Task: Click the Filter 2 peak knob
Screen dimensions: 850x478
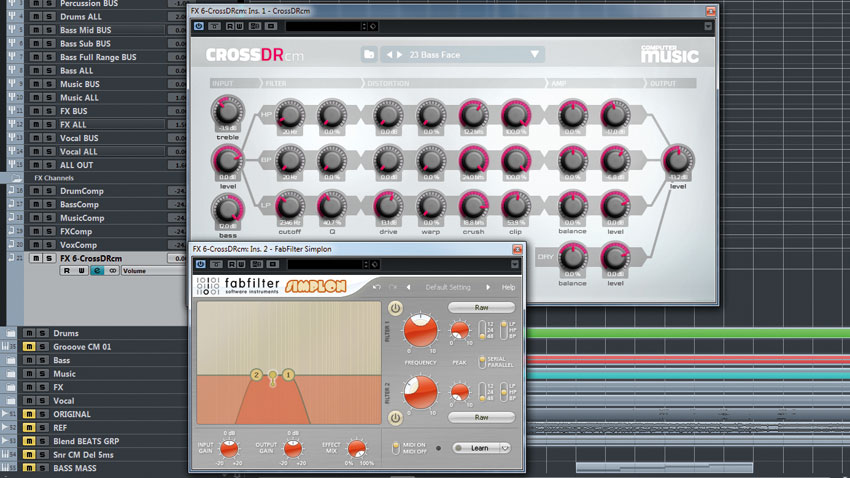Action: click(x=460, y=391)
